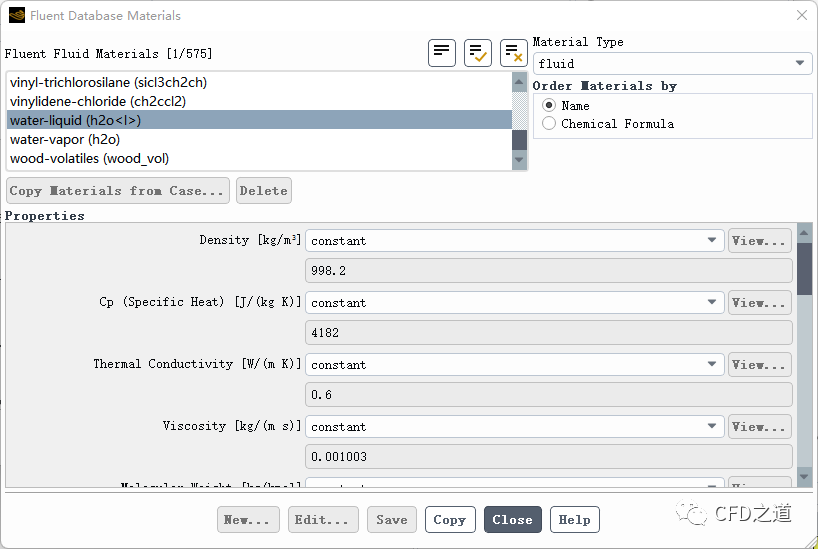
Task: Open the Density method dropdown
Action: 514,241
